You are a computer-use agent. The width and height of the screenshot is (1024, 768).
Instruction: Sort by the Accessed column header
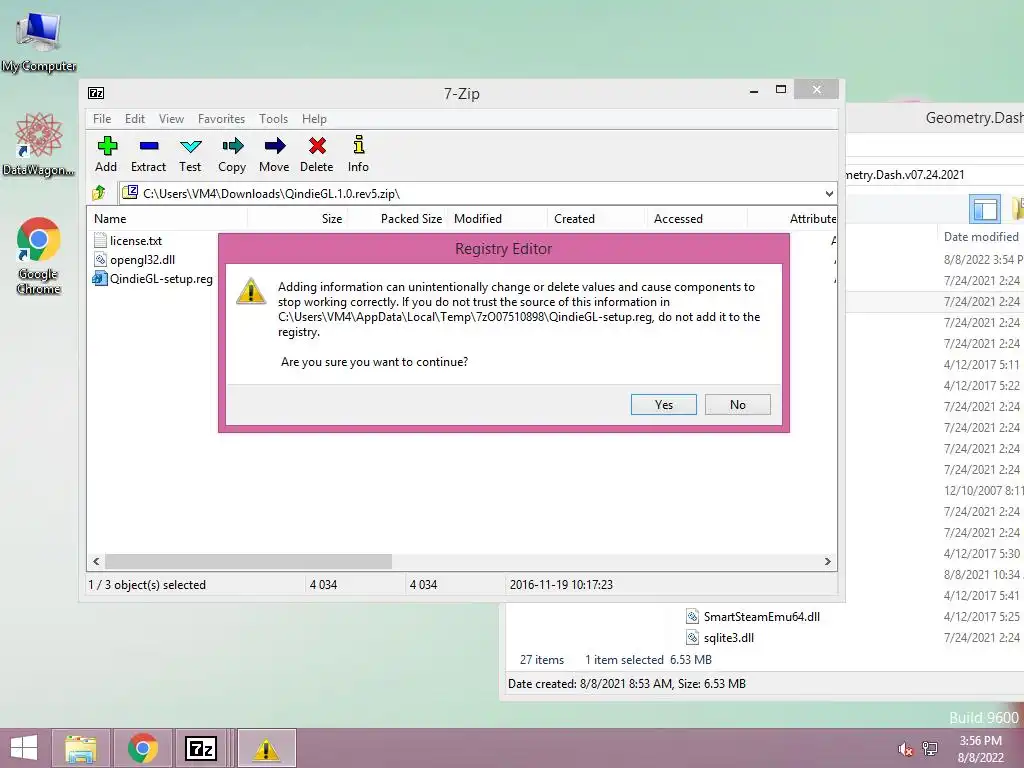696,219
